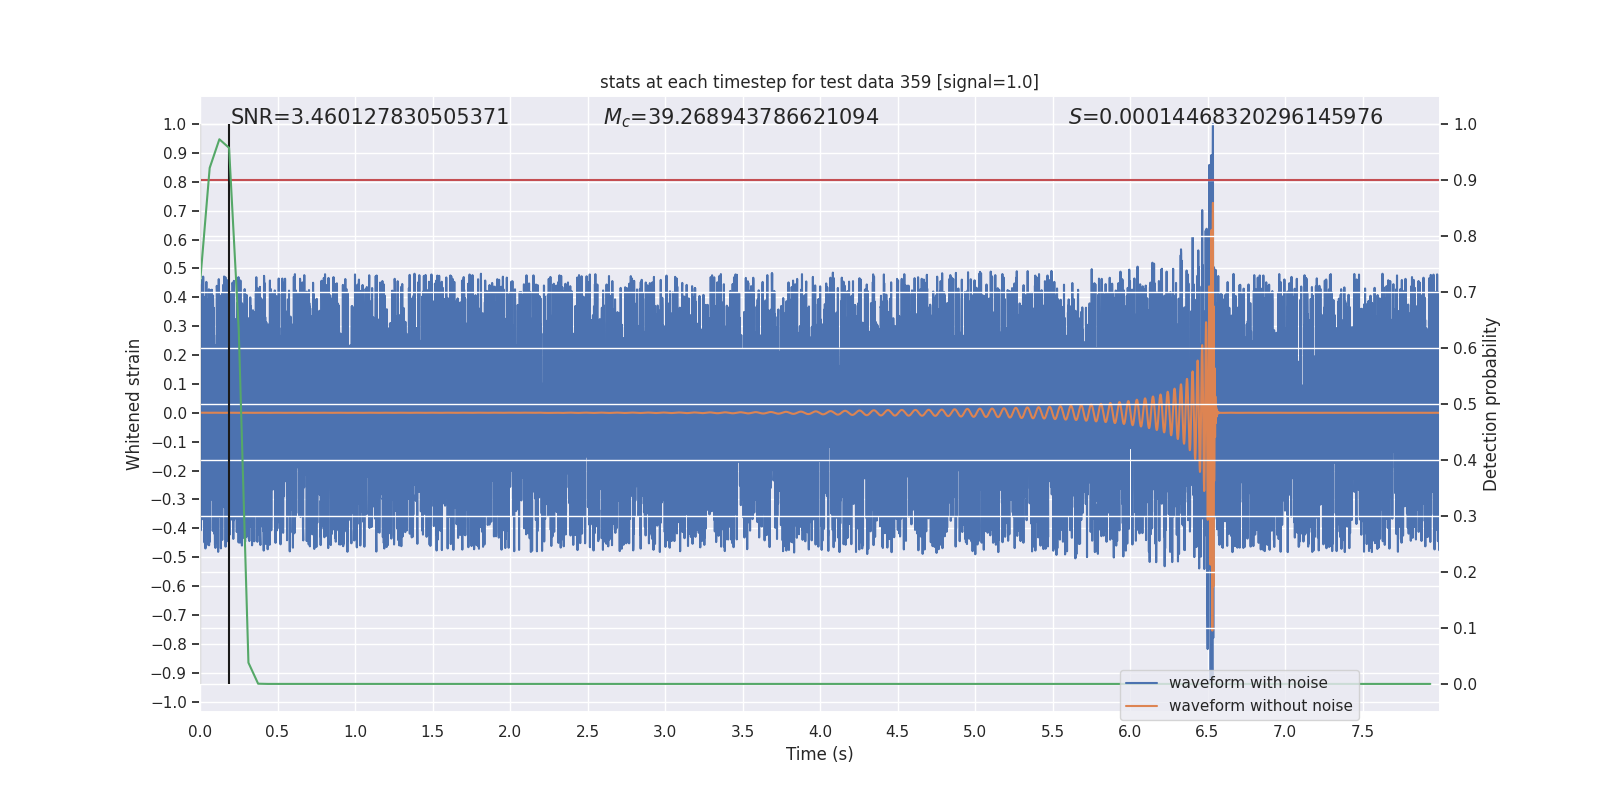Screen dimensions: 1600x800
Task: Click the orange line swatch in the legend
Action: pos(1141,706)
